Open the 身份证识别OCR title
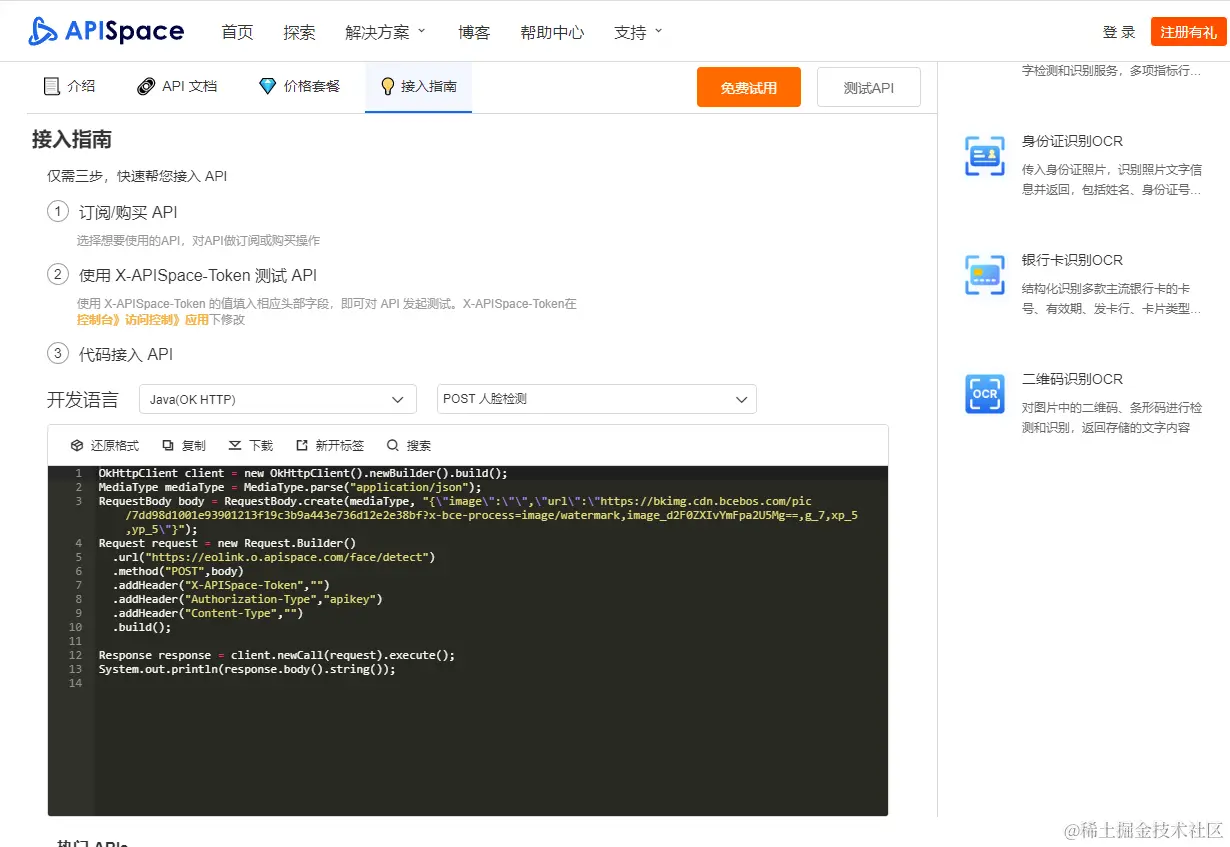Viewport: 1230px width, 847px height. [x=1072, y=141]
